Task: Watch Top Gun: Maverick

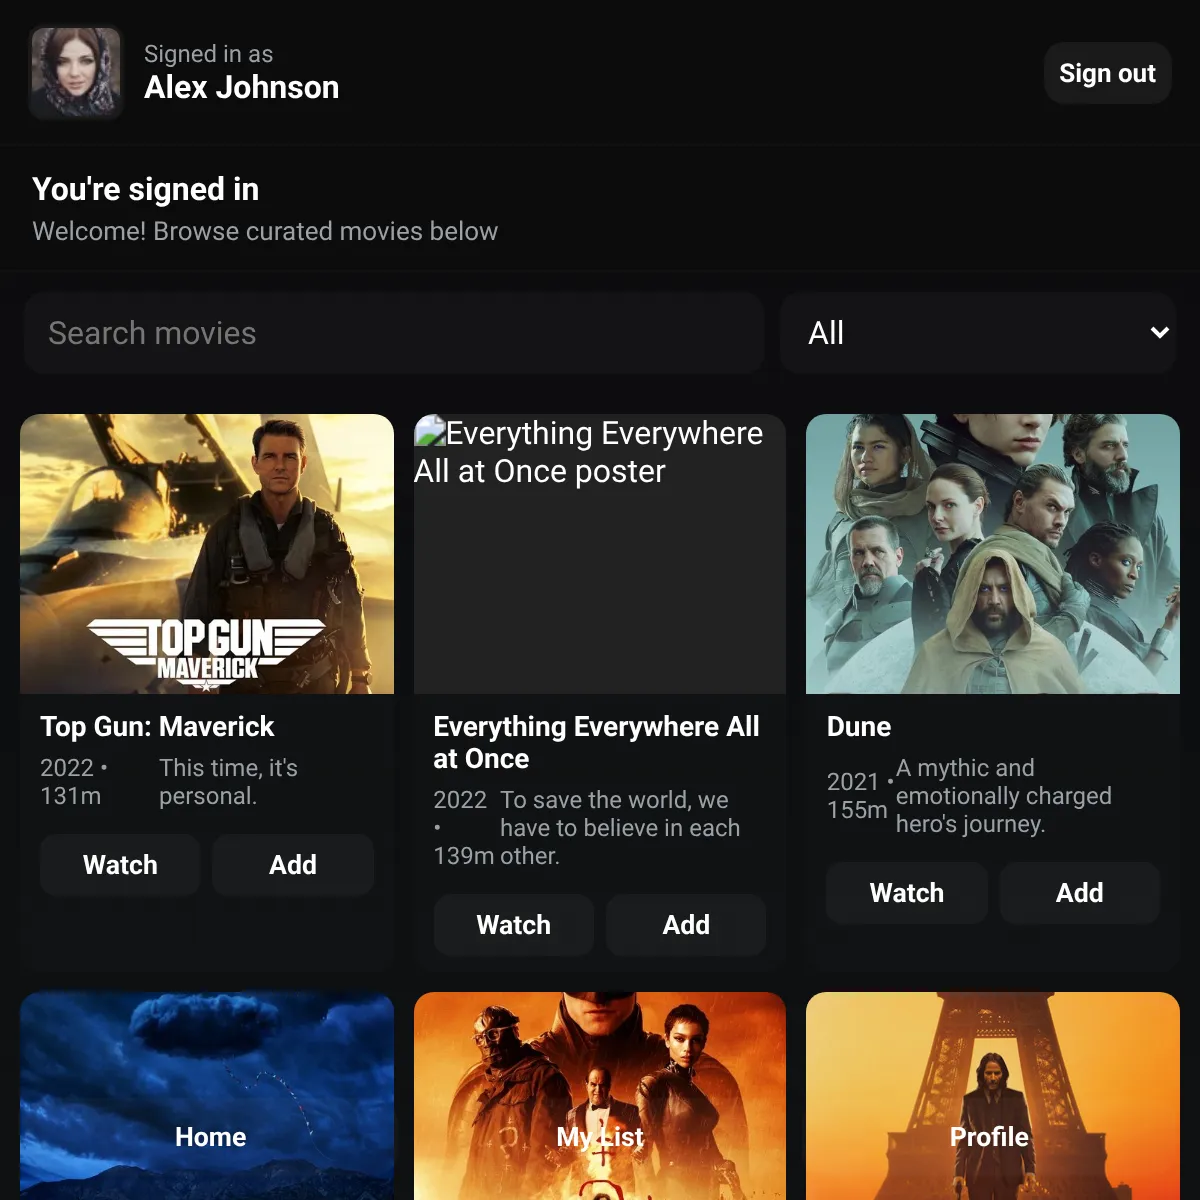Action: (120, 865)
